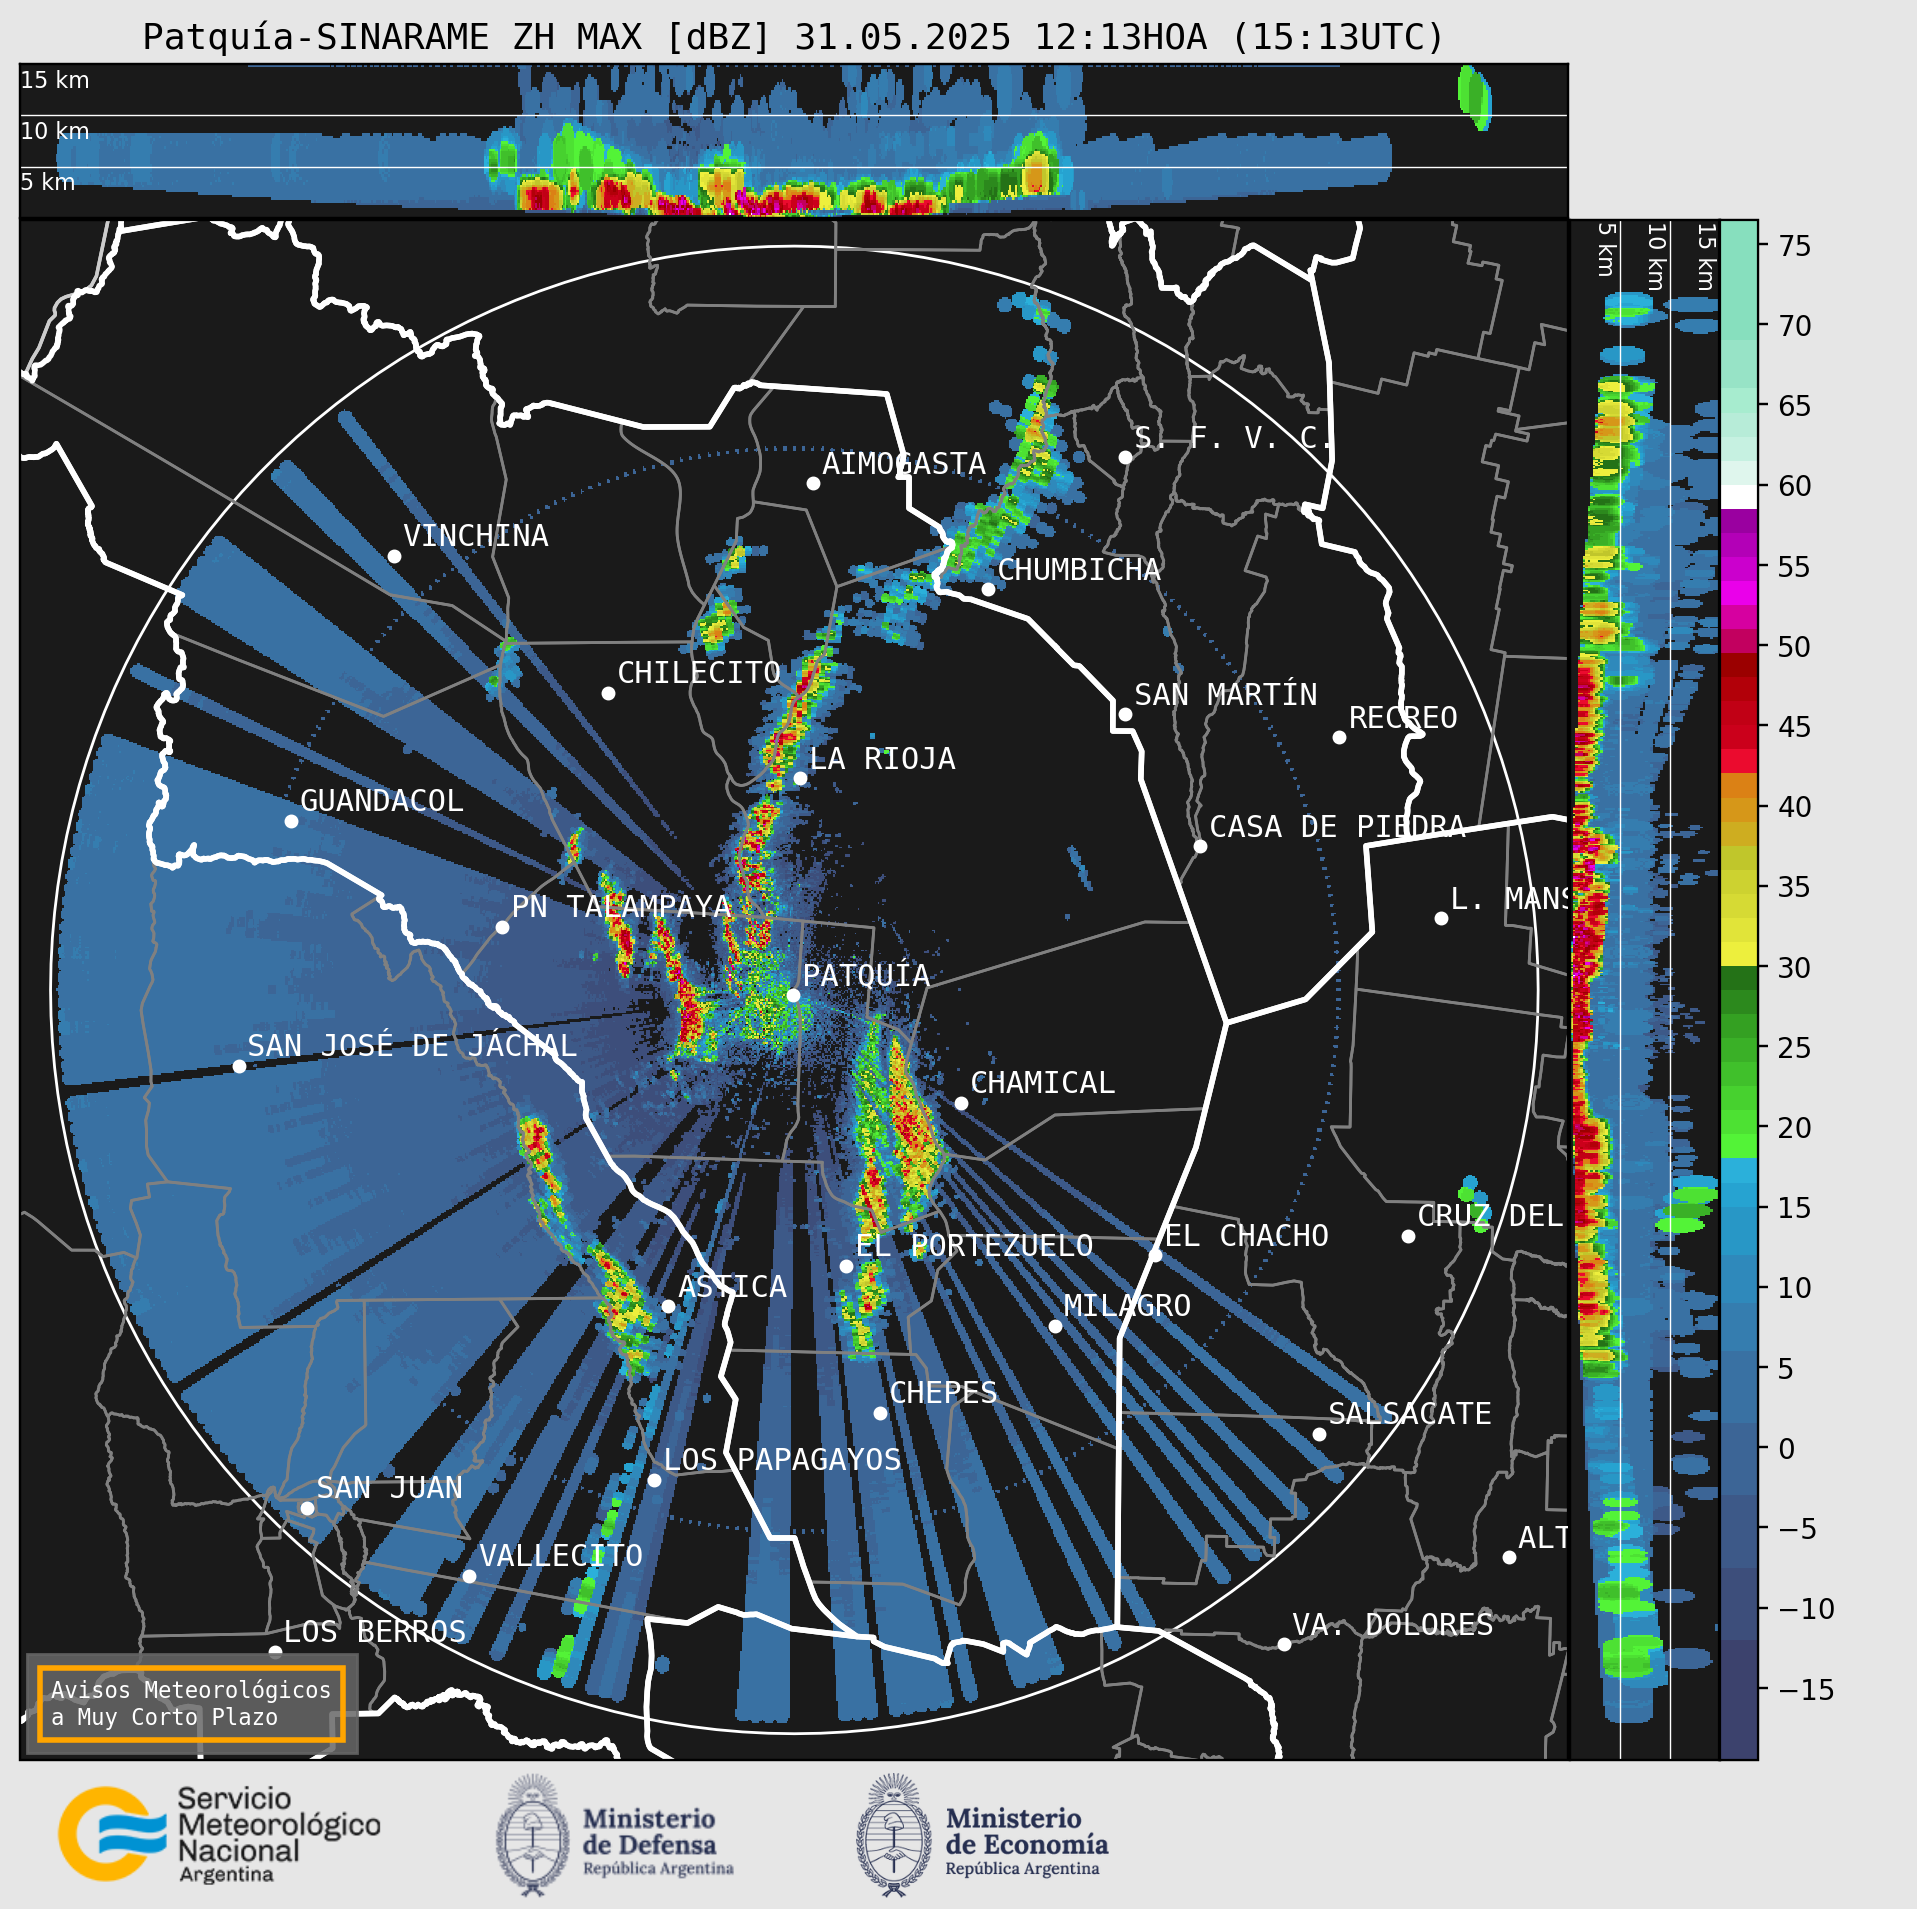Click the white dot marking Patquía
Image resolution: width=1917 pixels, height=1909 pixels.
click(x=793, y=995)
